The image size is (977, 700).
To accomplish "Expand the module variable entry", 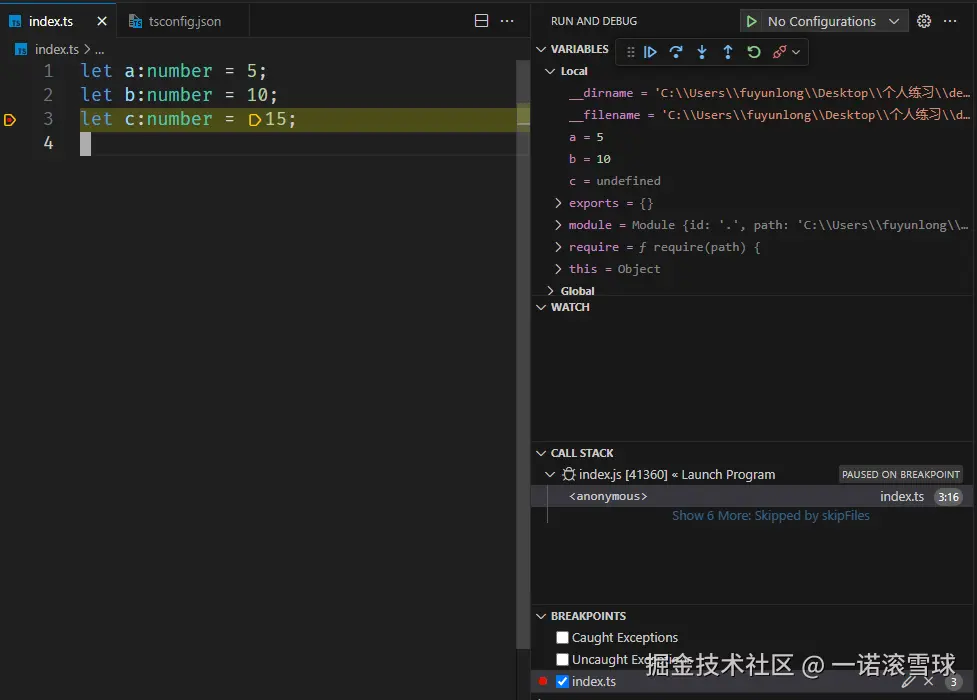I will (x=559, y=225).
